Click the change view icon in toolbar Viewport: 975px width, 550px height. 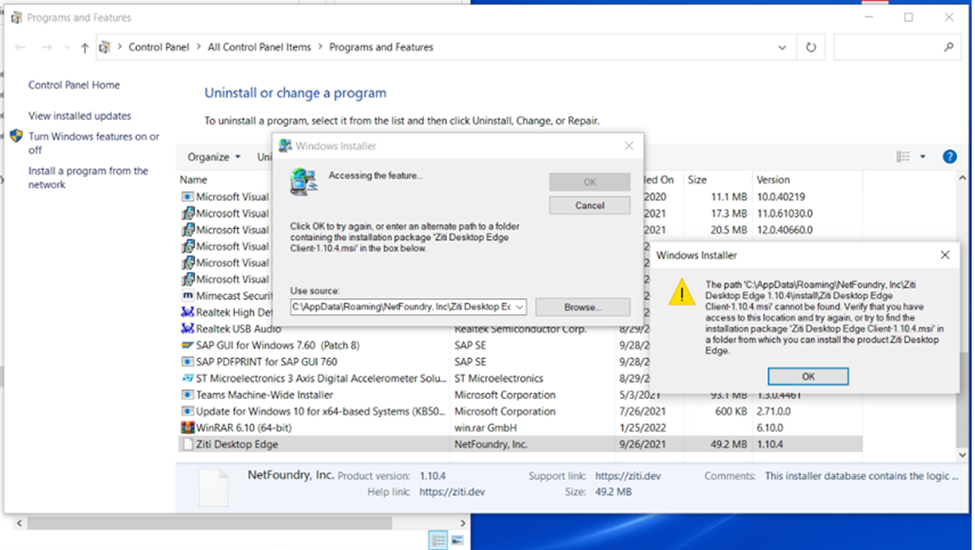pos(903,157)
